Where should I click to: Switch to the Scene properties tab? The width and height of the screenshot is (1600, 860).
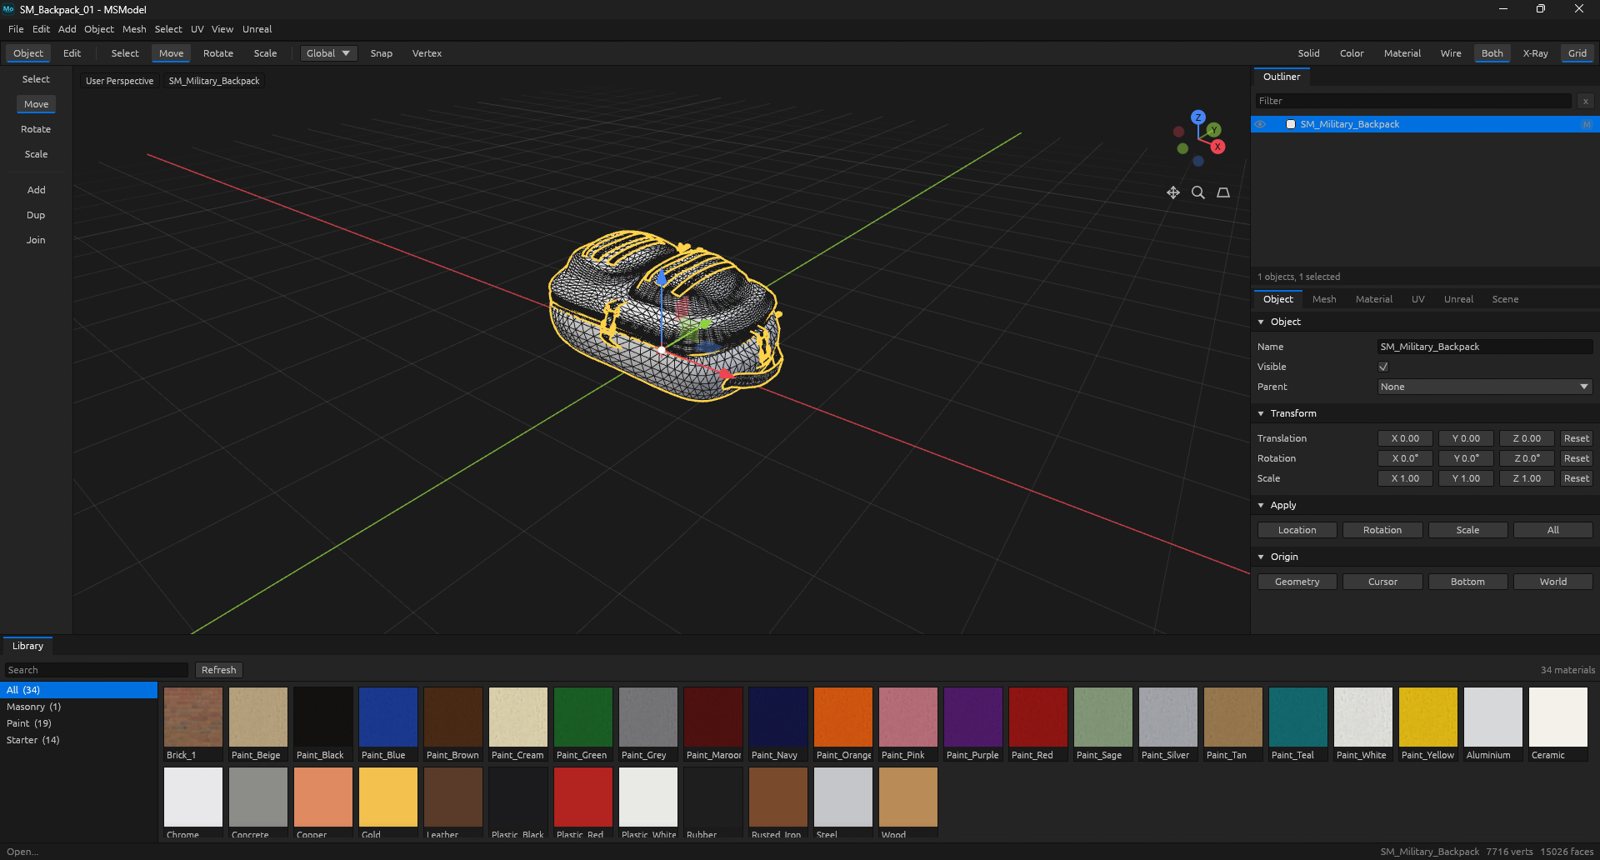point(1505,299)
